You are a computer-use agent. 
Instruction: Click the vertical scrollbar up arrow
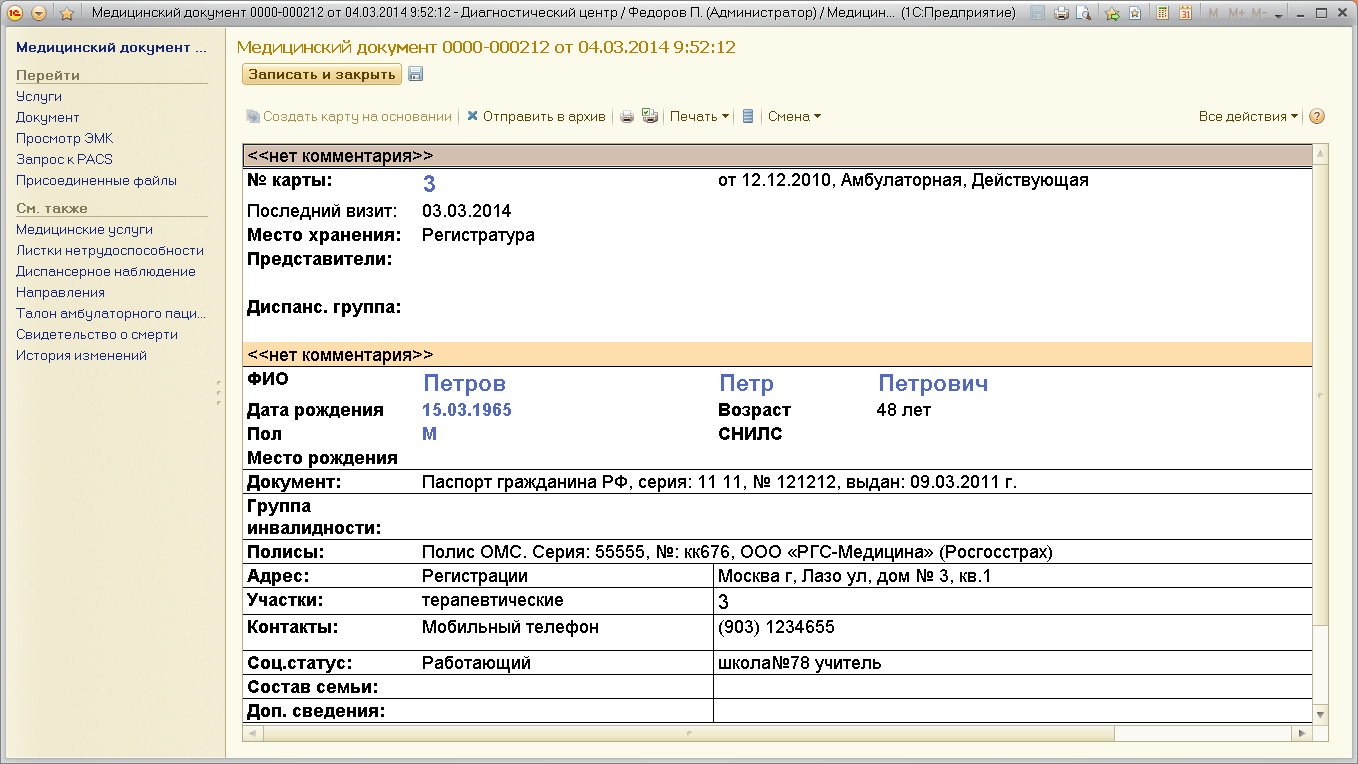point(1320,154)
